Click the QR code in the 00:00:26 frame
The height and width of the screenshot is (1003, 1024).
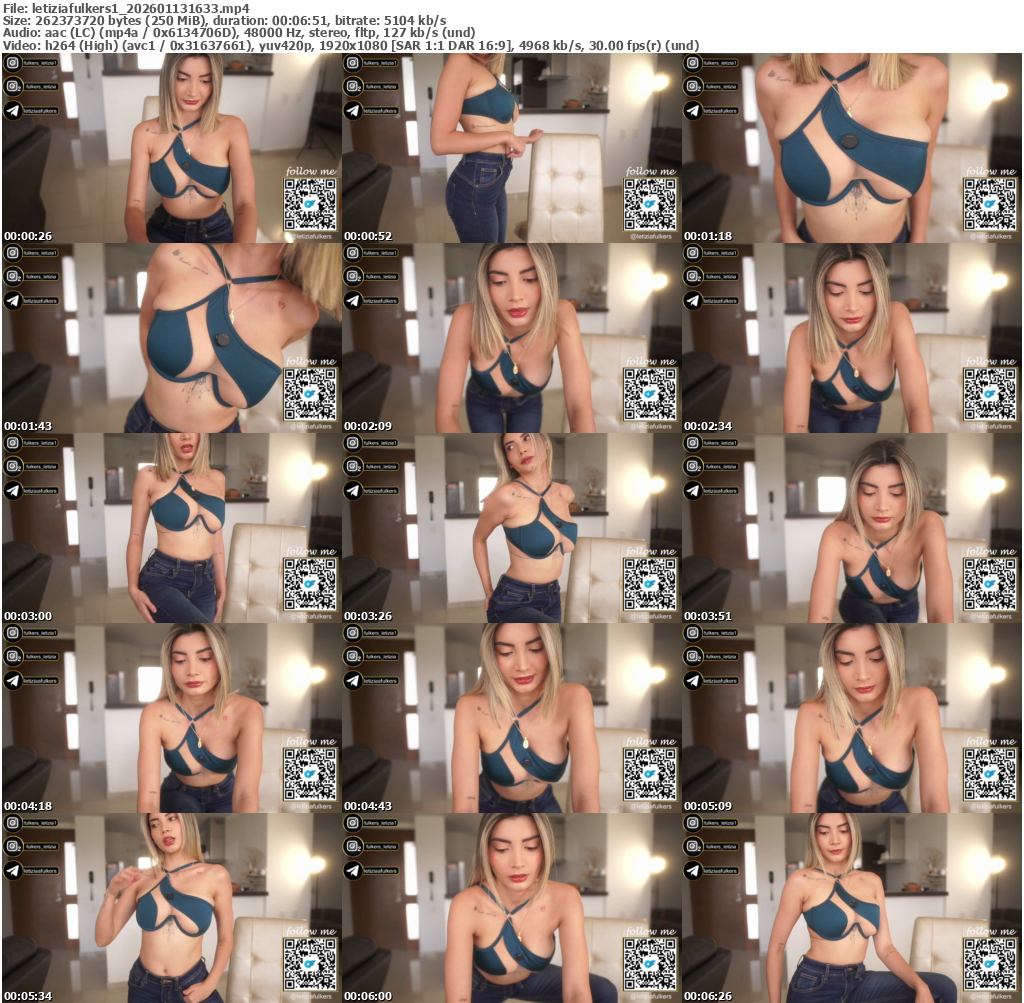(309, 205)
